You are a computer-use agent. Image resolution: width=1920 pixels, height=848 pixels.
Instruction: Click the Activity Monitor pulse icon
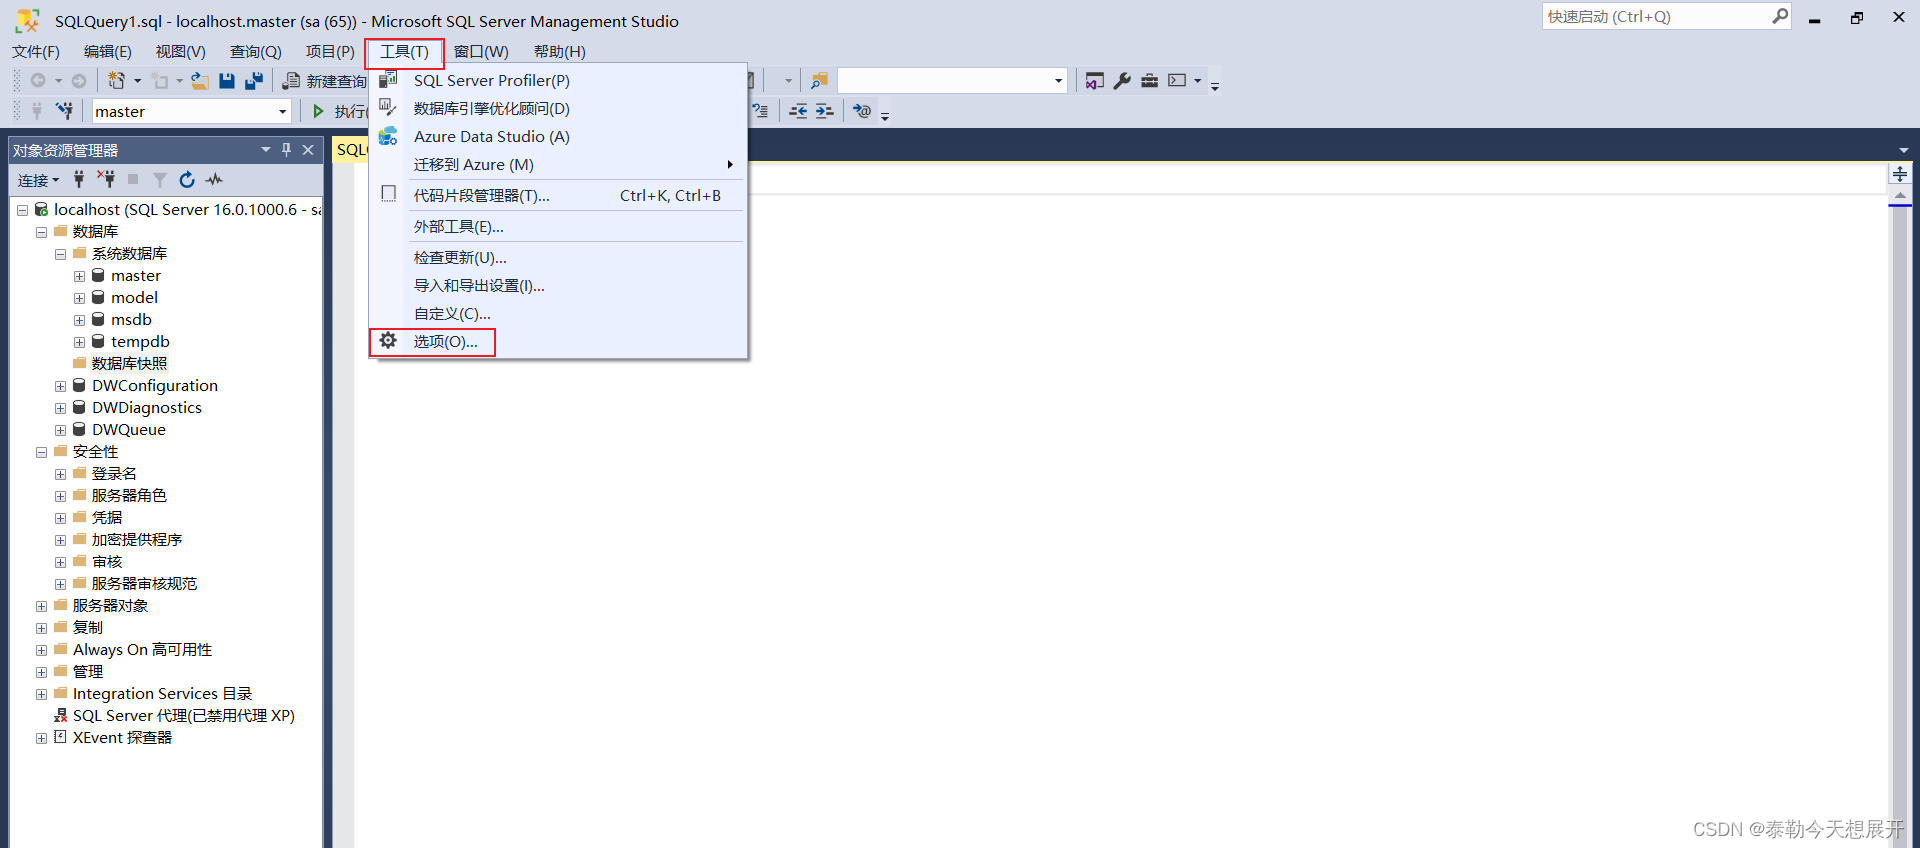coord(214,180)
